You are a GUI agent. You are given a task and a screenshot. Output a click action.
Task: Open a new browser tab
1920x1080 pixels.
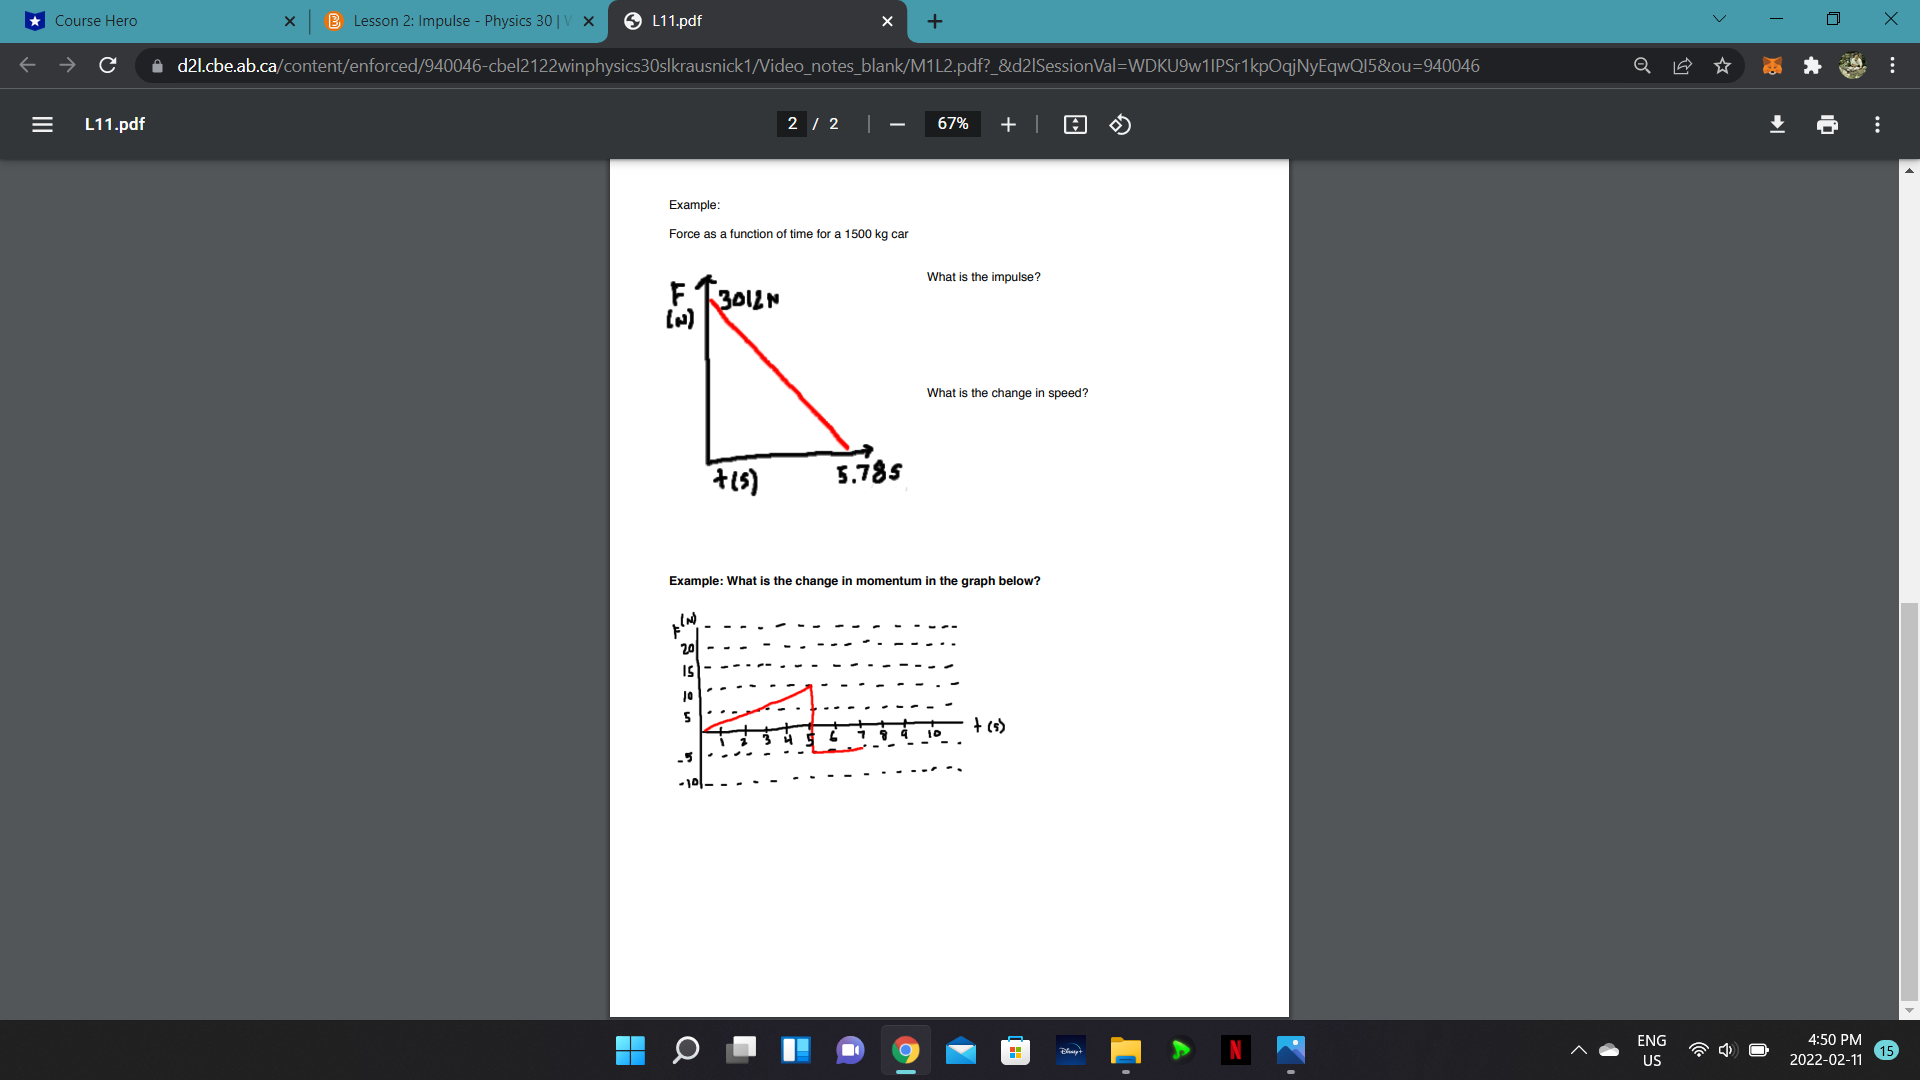coord(934,20)
